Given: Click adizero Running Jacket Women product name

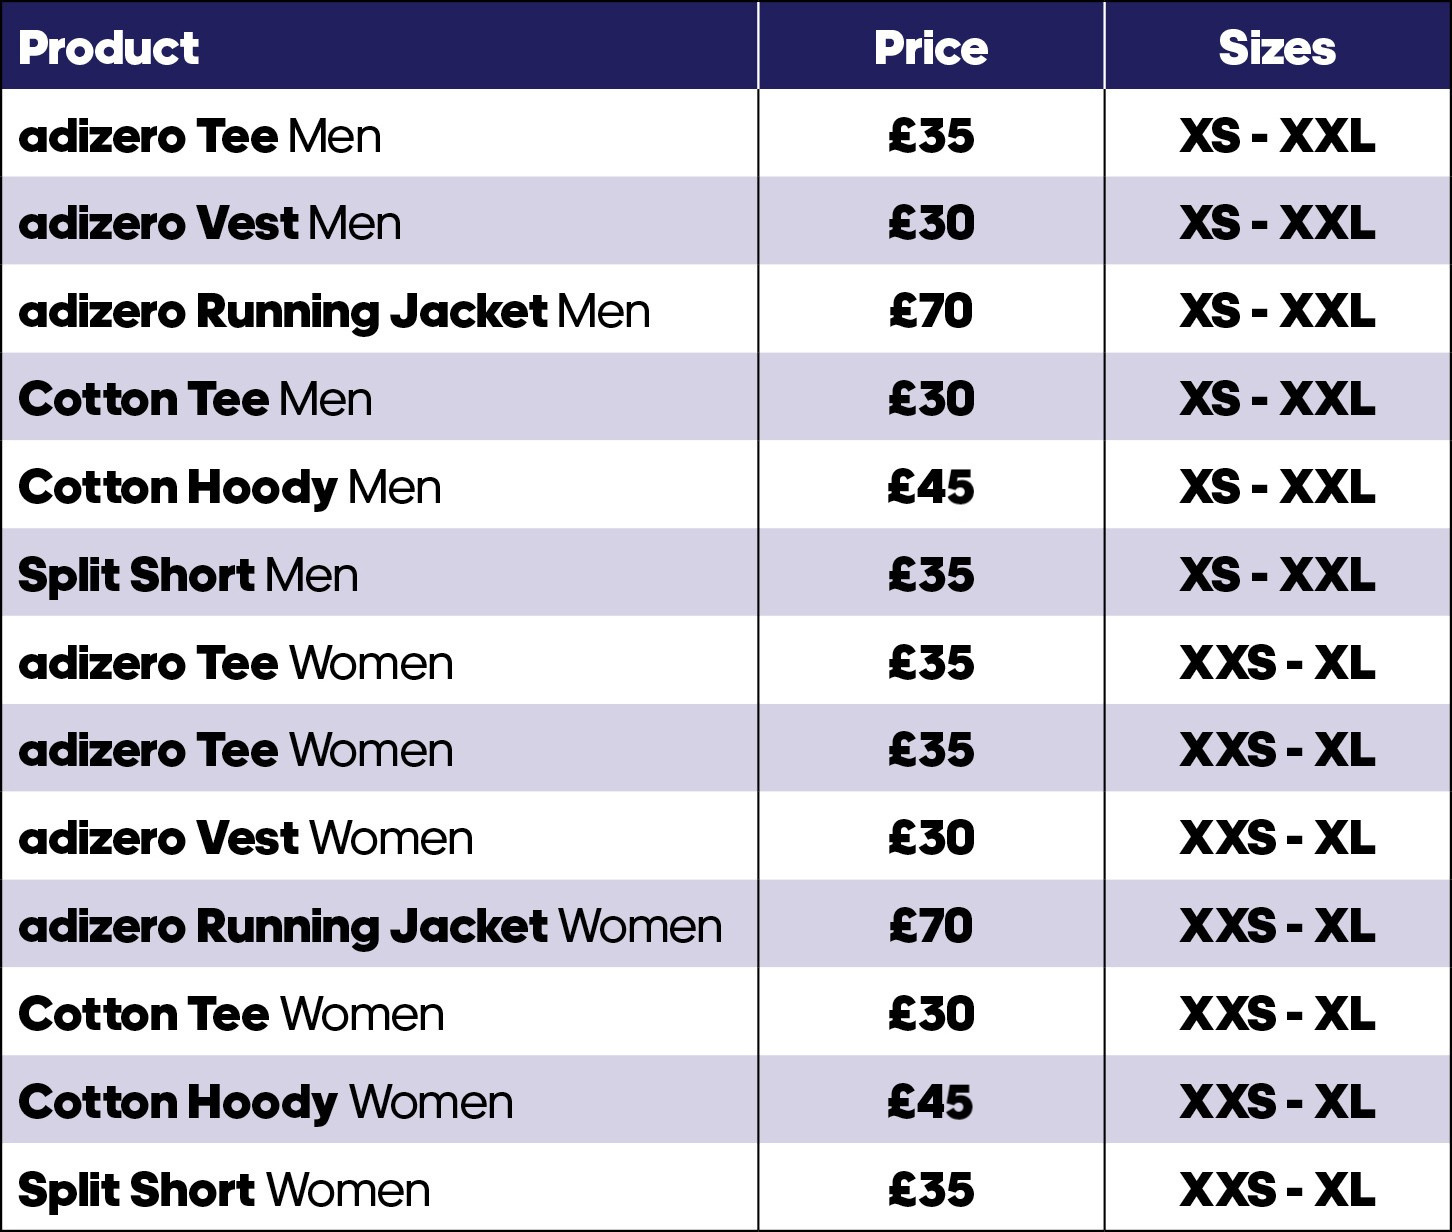Looking at the screenshot, I should pyautogui.click(x=370, y=926).
